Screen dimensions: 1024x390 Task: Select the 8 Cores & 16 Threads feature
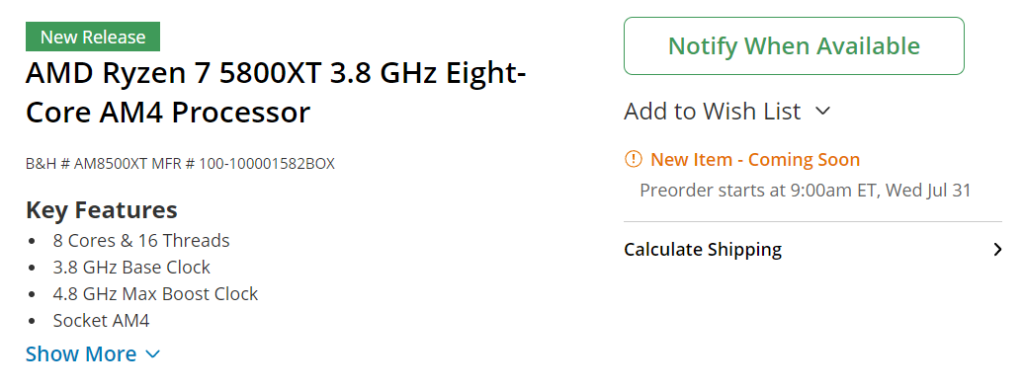141,240
